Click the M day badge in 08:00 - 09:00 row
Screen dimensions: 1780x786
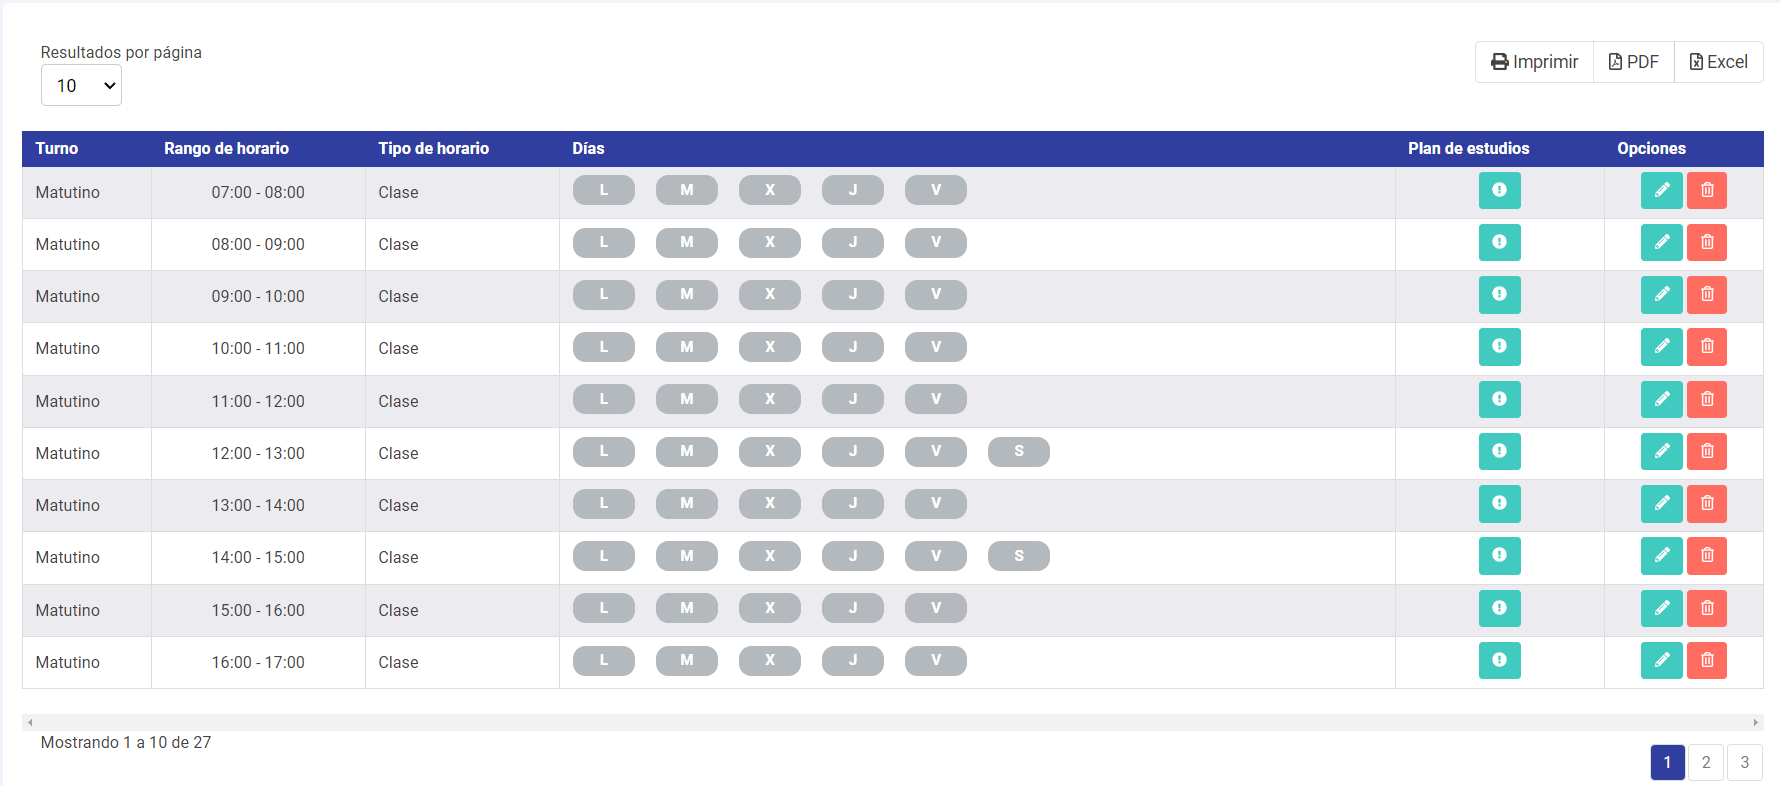tap(687, 242)
